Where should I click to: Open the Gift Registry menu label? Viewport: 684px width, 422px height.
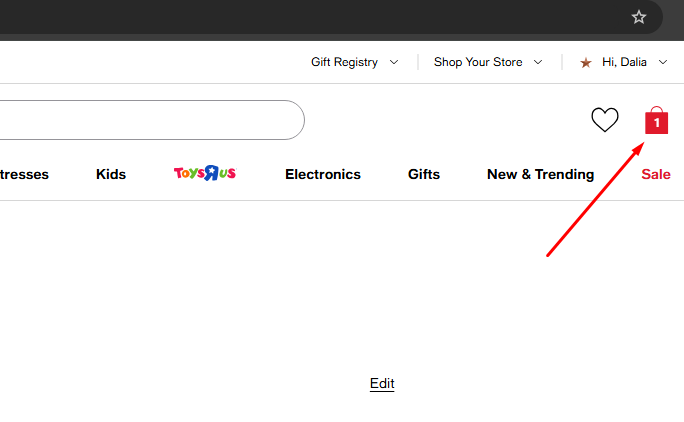click(x=344, y=62)
